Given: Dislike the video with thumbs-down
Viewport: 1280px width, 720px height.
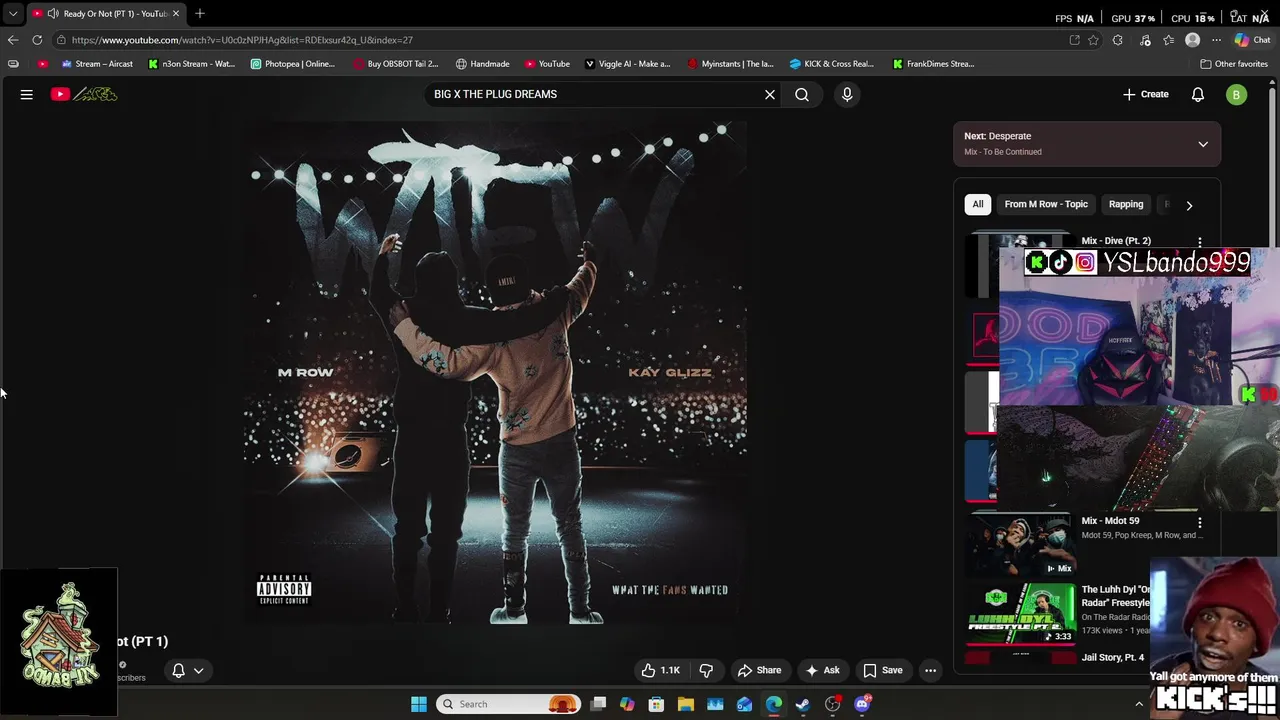Looking at the screenshot, I should 706,670.
